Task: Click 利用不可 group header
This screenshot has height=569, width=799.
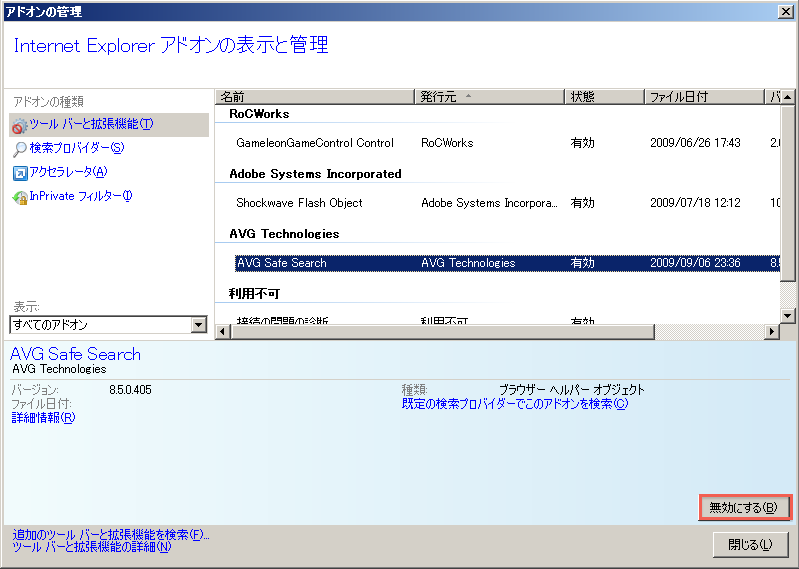Action: (x=254, y=293)
